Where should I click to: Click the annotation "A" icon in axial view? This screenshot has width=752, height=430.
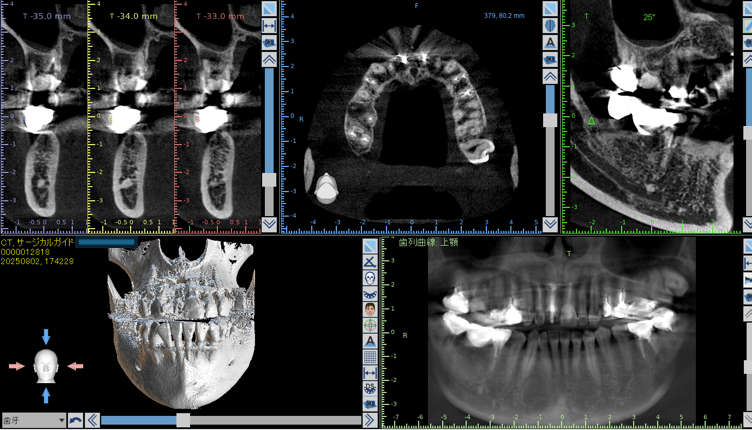click(x=551, y=43)
